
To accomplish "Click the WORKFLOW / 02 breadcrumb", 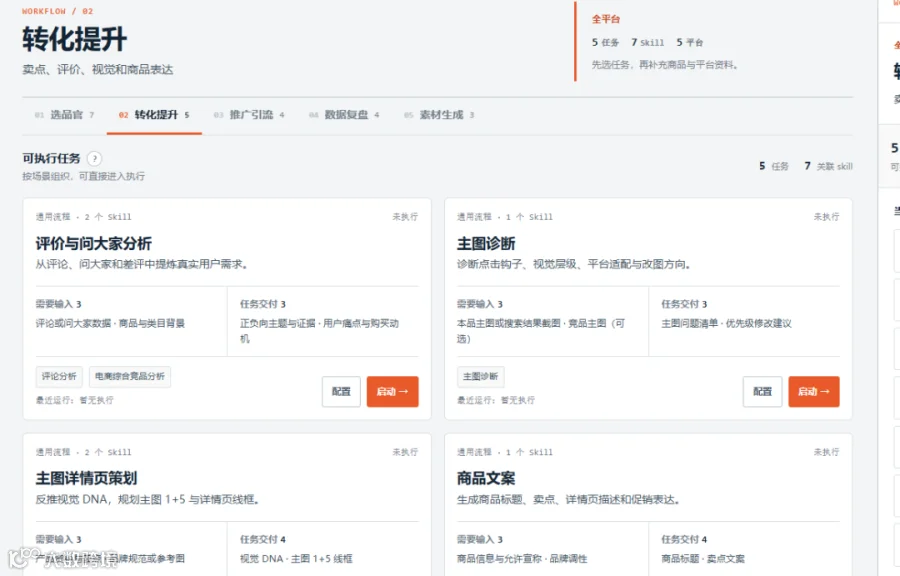I will (57, 11).
